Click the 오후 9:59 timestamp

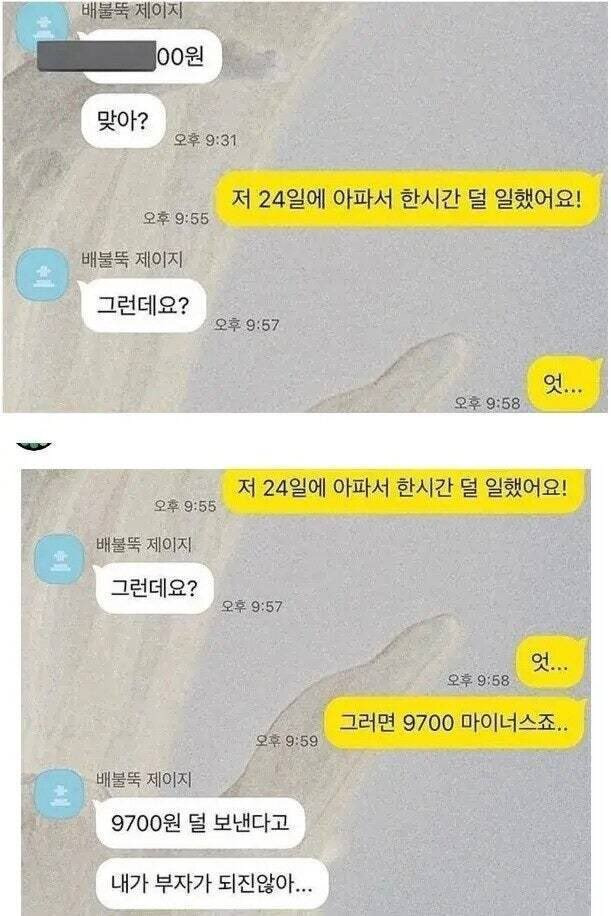click(287, 741)
